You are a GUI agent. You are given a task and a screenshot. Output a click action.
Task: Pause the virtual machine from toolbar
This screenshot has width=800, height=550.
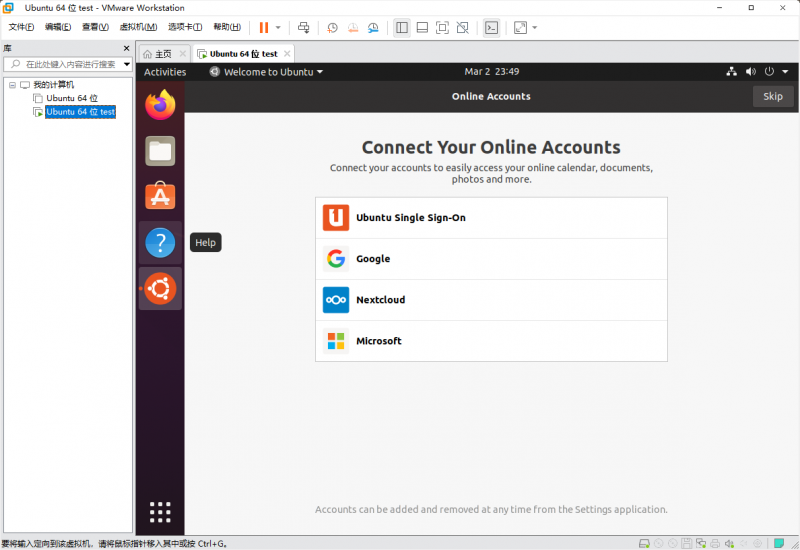coord(264,28)
